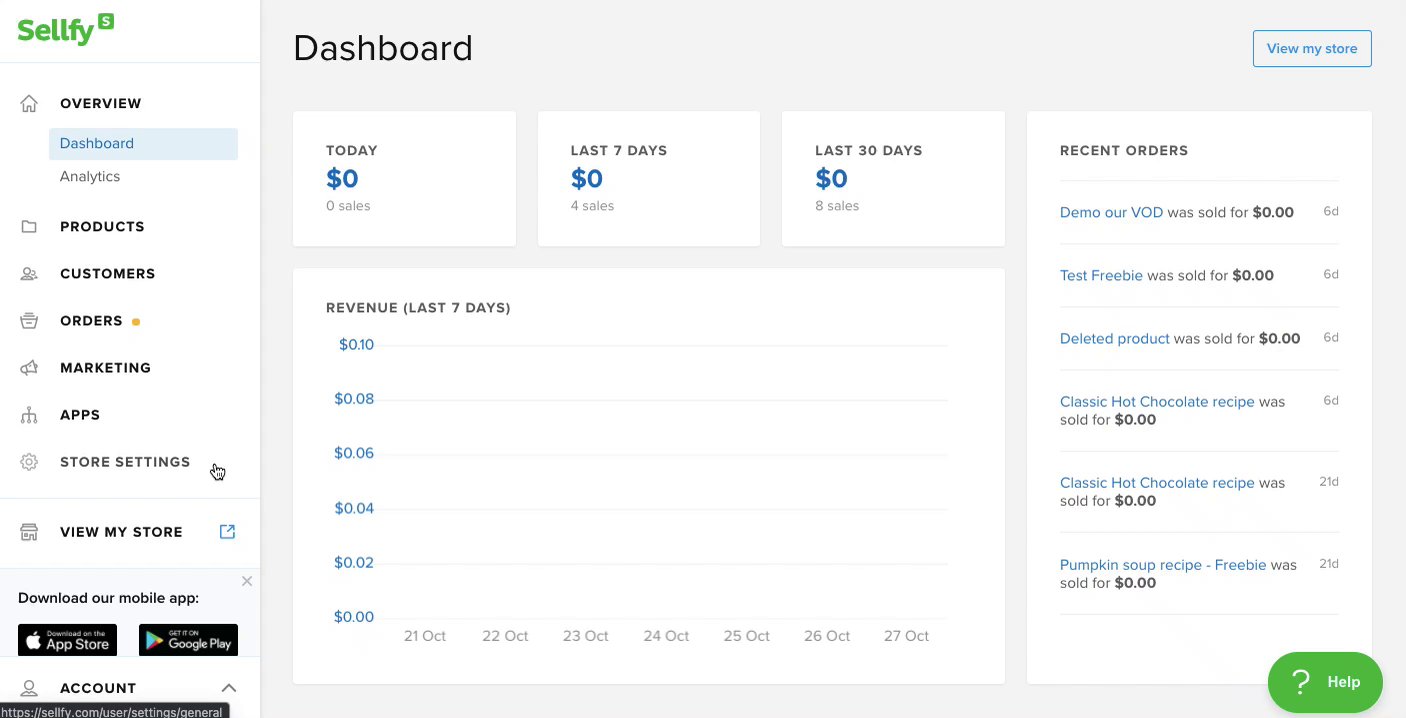
Task: Open the Demo our VOD order link
Action: (x=1111, y=212)
